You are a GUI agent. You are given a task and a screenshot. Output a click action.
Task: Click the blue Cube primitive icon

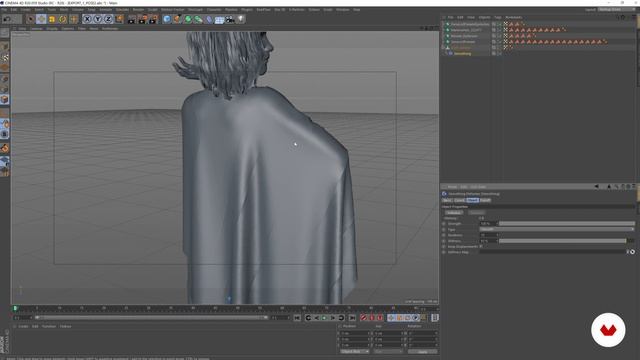point(167,19)
